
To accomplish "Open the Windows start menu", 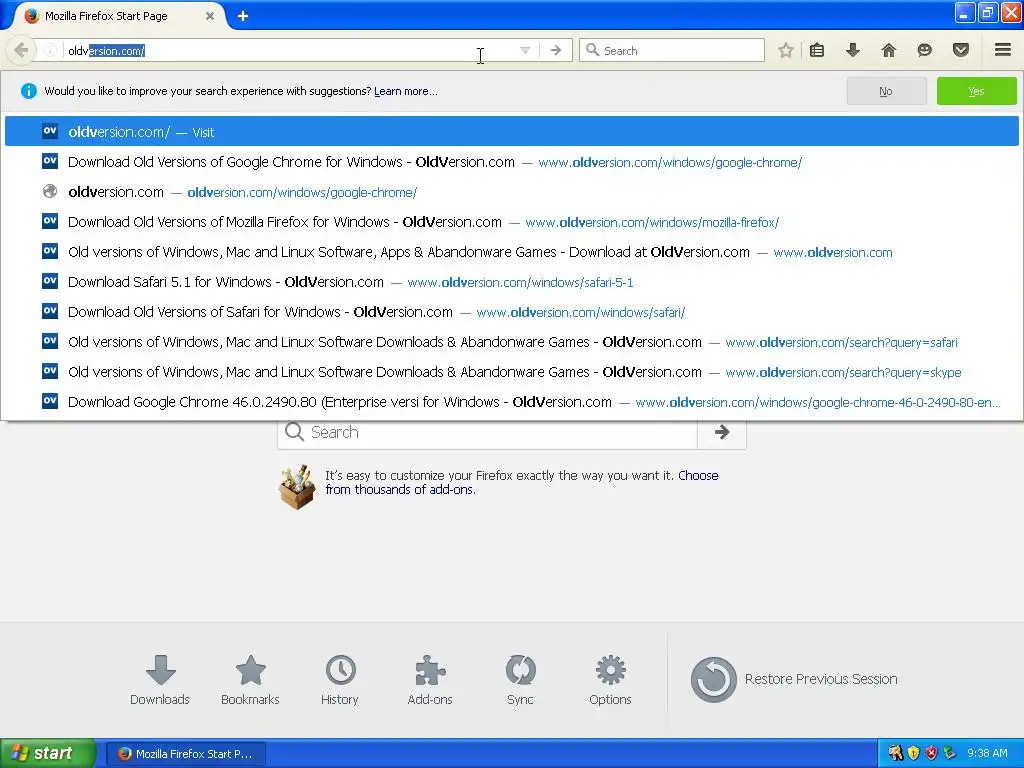I will 48,754.
